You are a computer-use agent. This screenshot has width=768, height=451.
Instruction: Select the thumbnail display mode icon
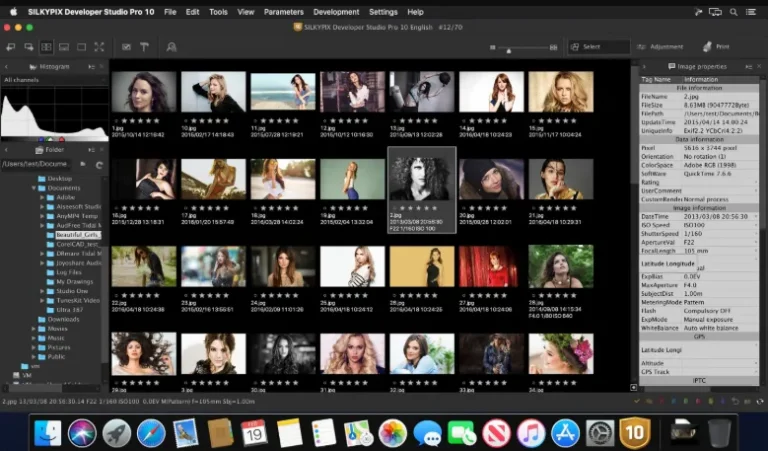point(46,47)
